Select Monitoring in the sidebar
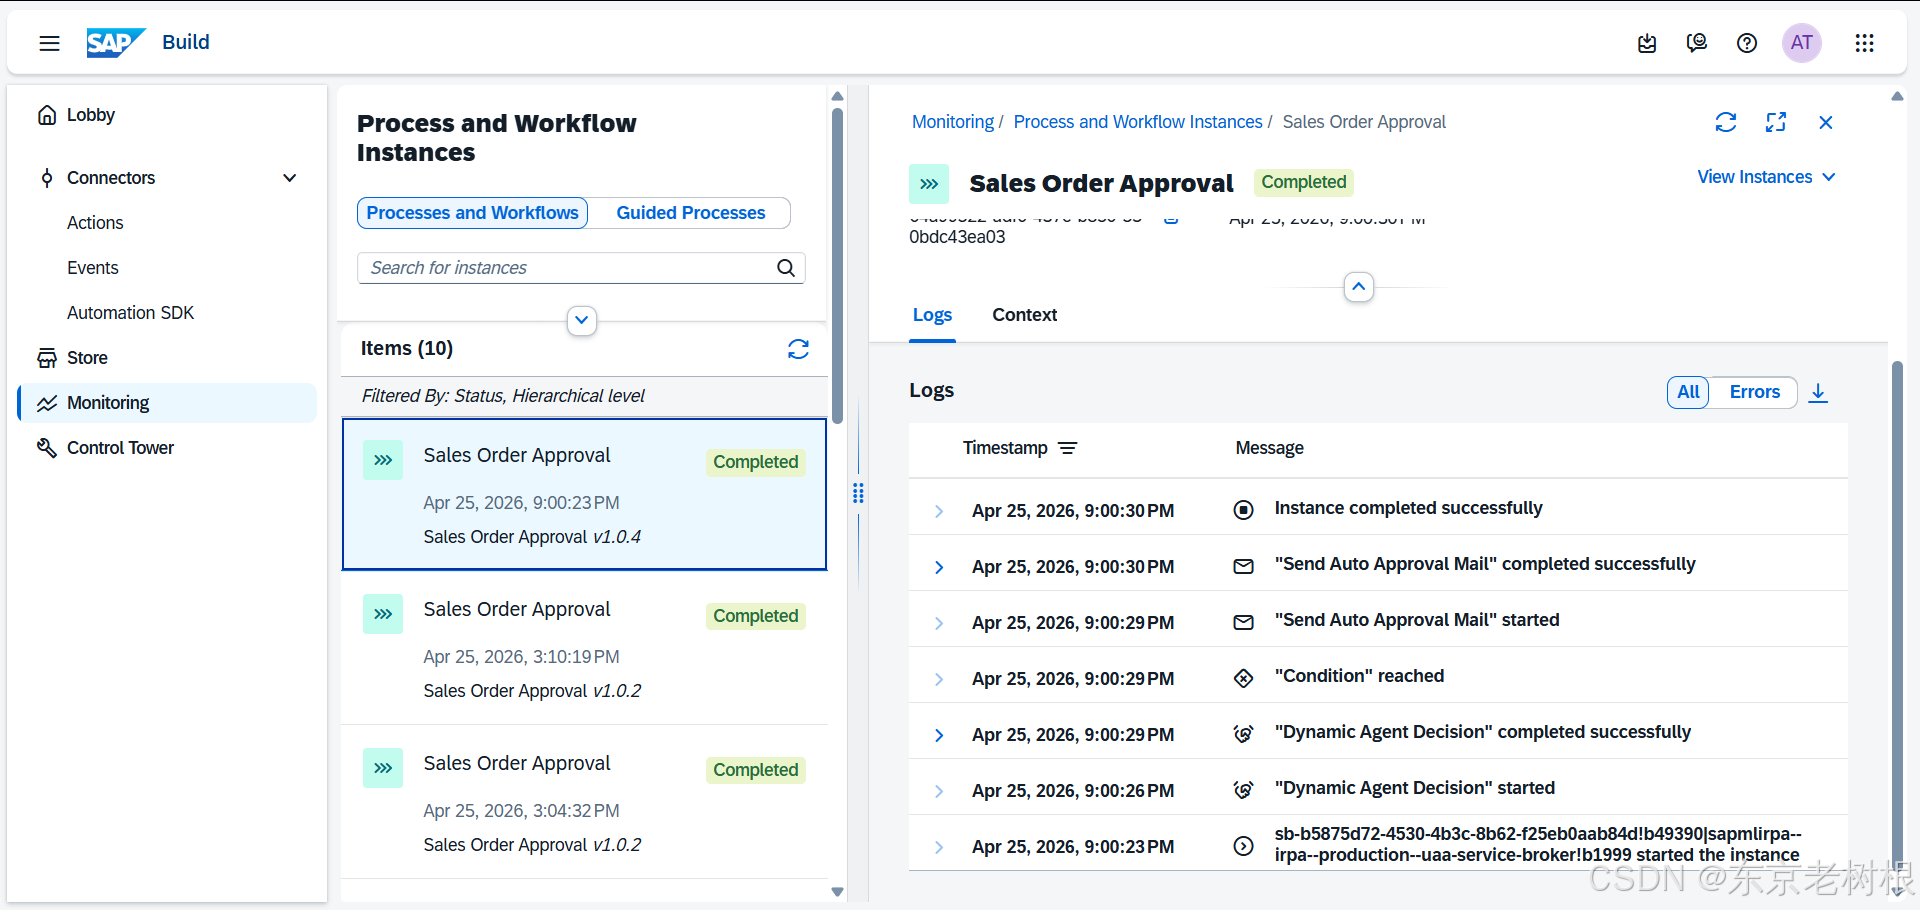The height and width of the screenshot is (910, 1920). click(167, 403)
